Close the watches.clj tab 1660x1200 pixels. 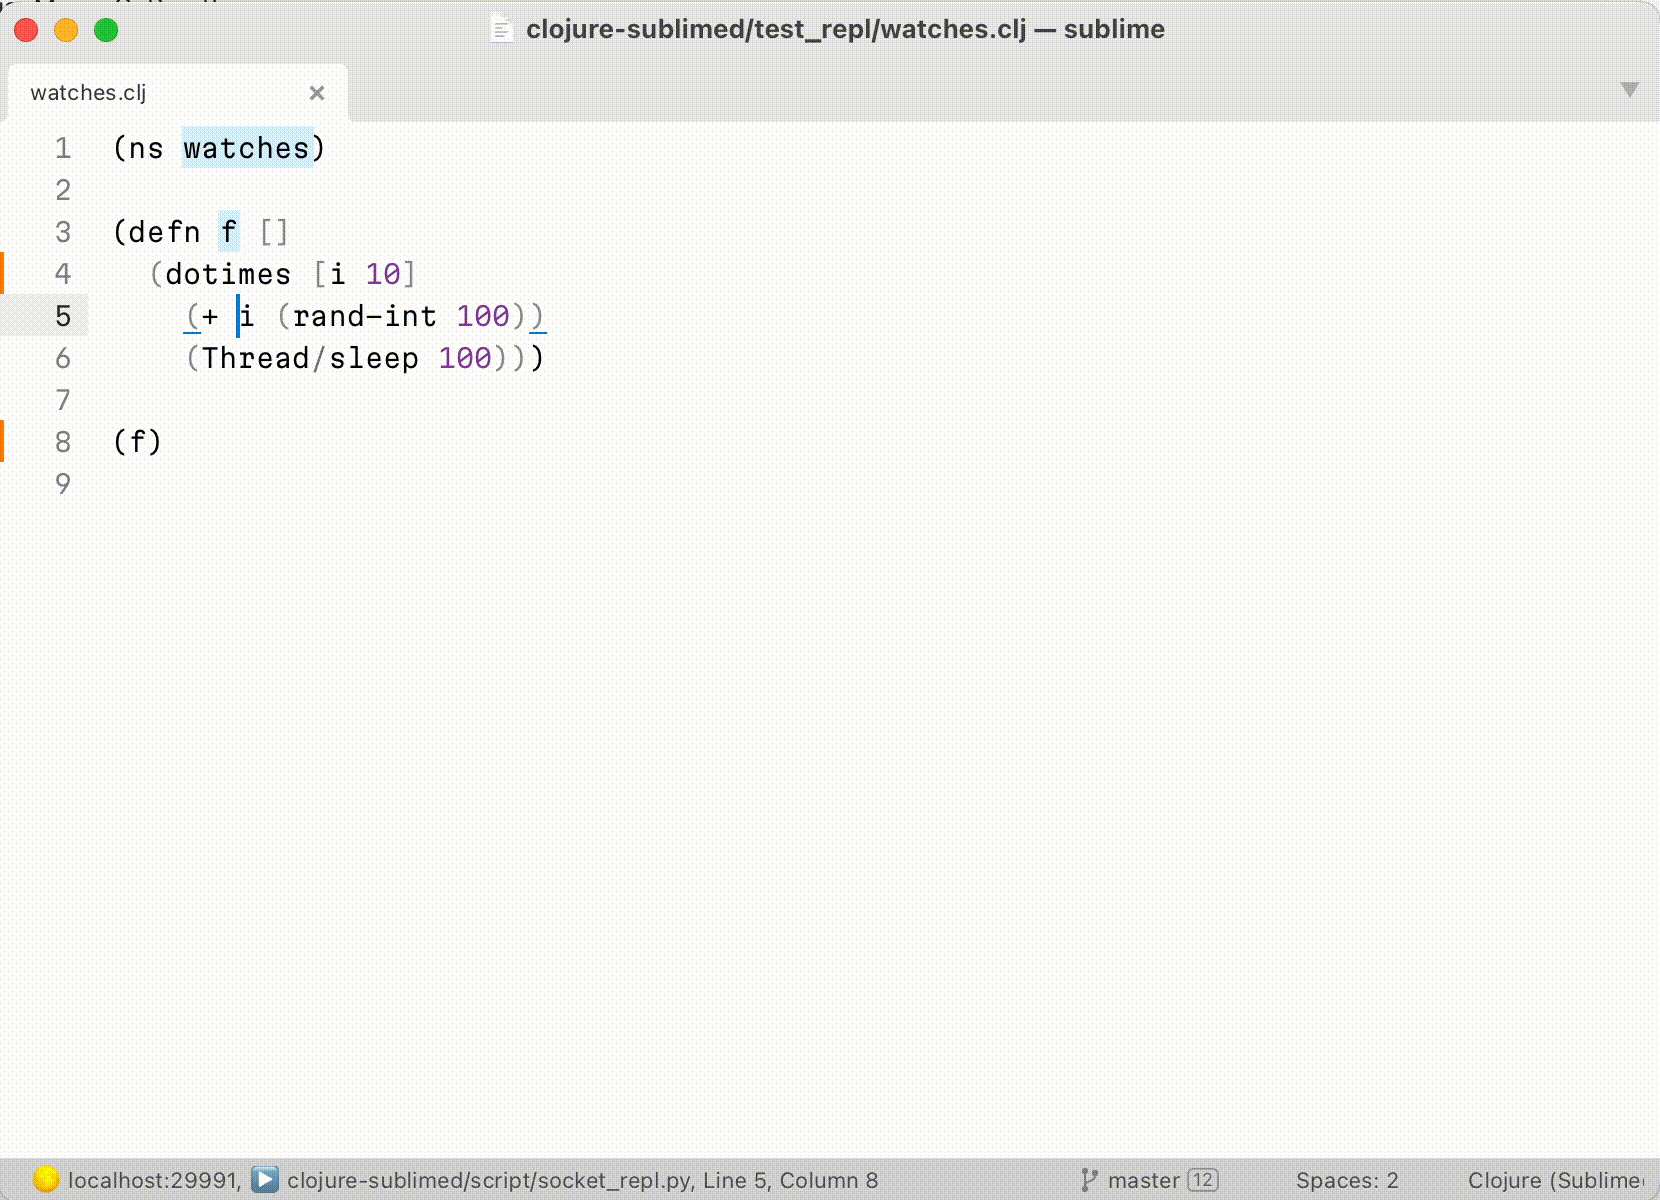[x=317, y=93]
